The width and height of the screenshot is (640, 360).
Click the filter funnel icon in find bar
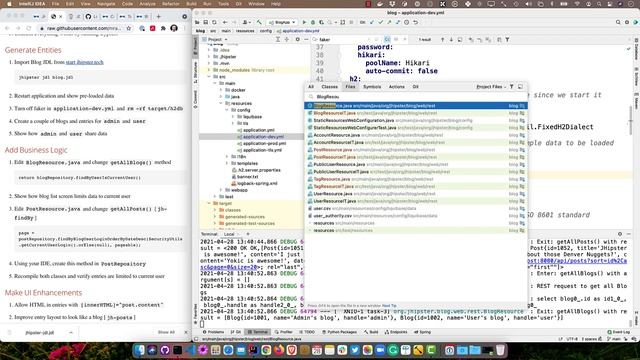point(507,40)
